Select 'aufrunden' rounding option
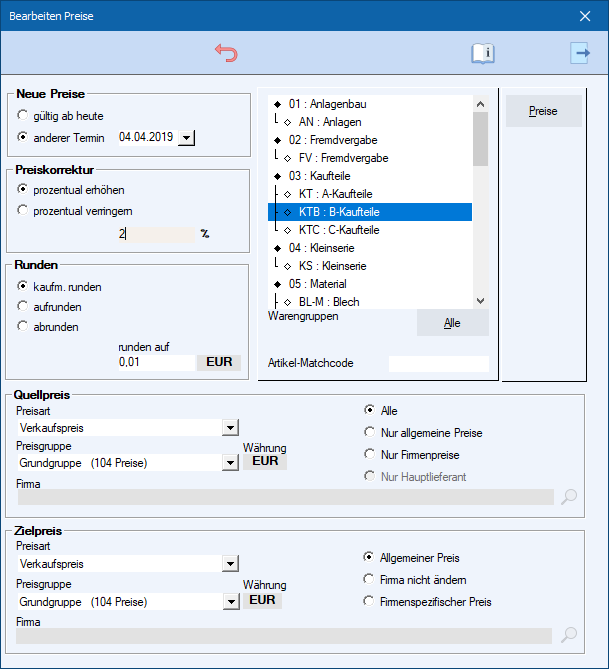The image size is (609, 669). click(x=23, y=307)
